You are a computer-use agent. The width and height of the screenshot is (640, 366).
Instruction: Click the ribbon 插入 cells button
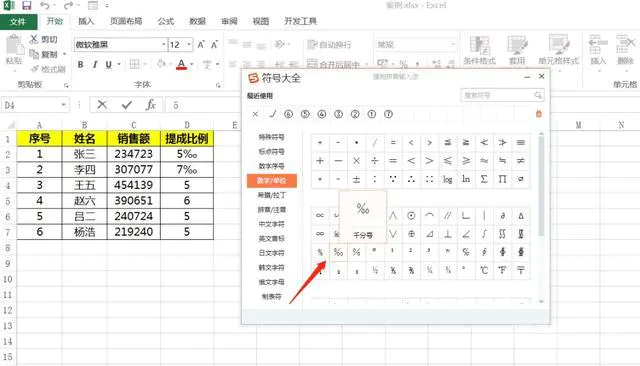[598, 50]
